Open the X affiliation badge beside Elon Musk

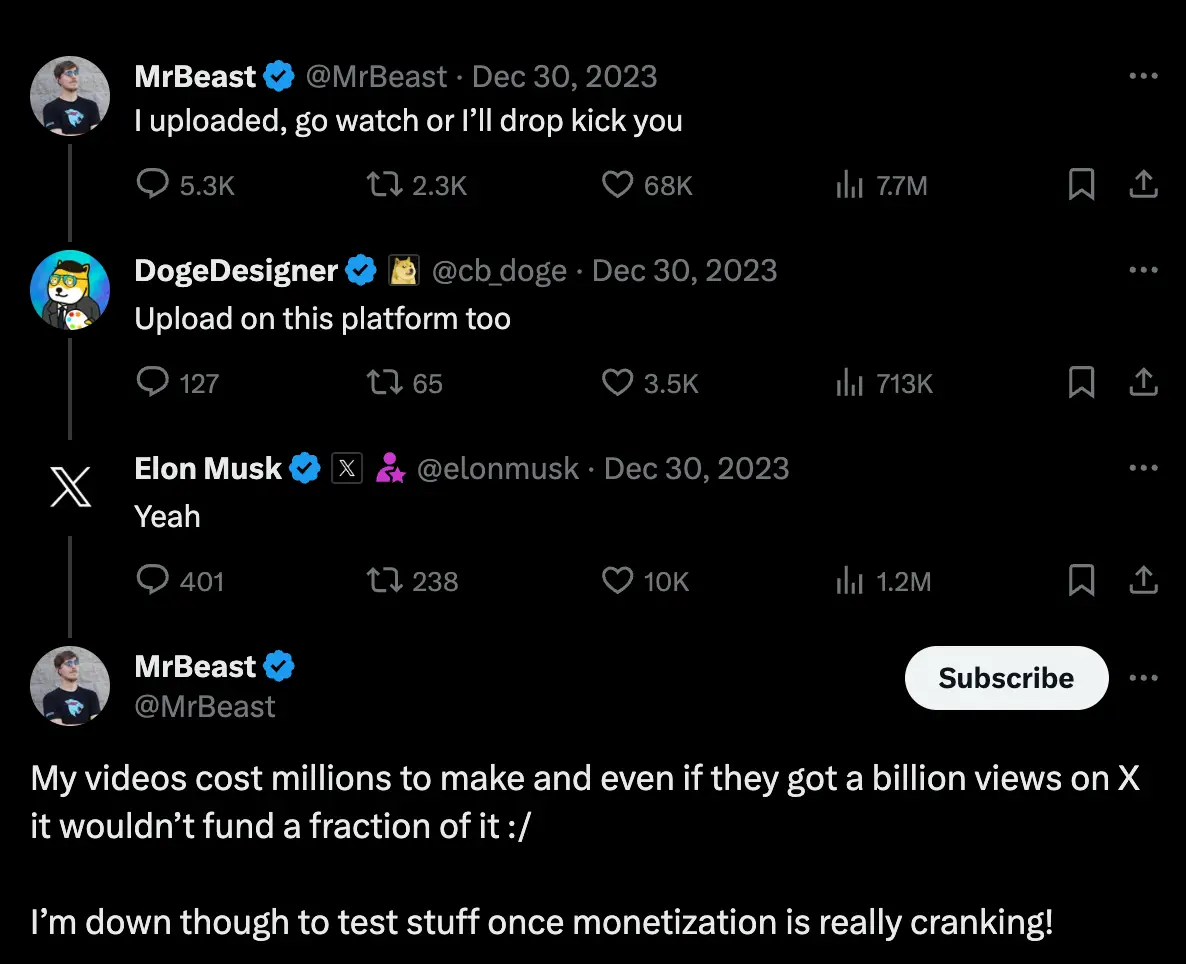346,467
